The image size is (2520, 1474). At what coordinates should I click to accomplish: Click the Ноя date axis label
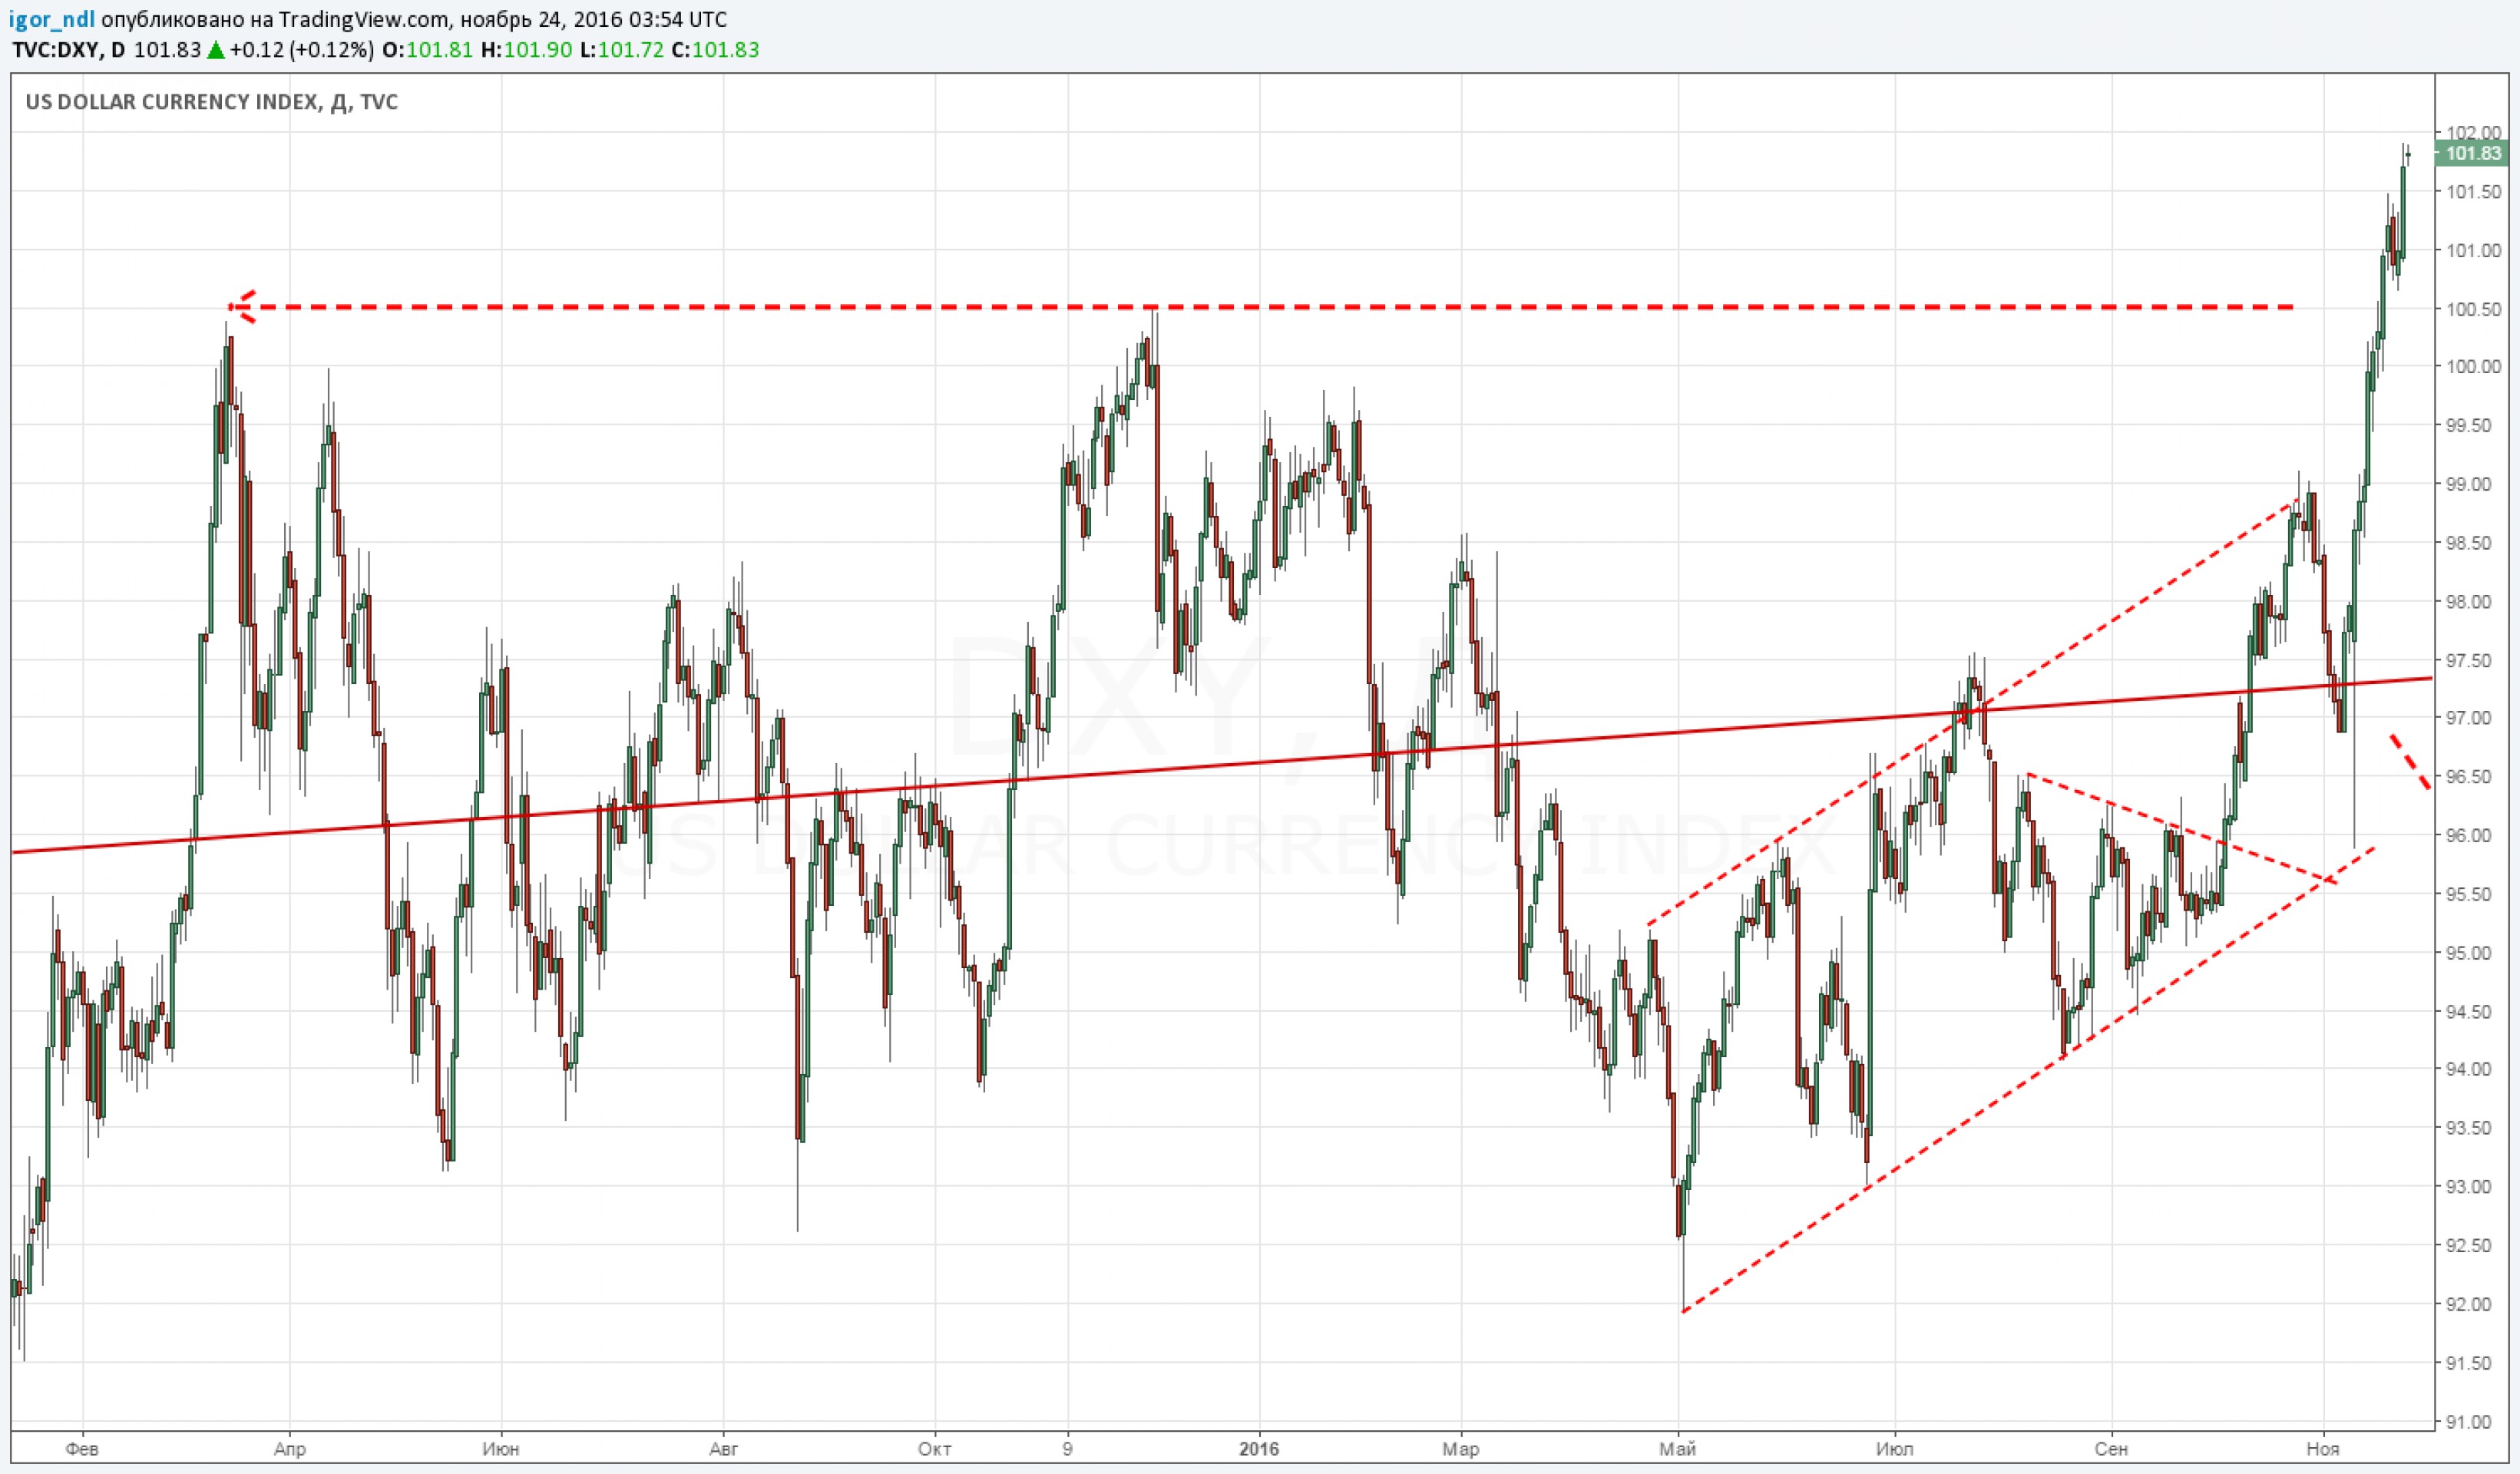[x=2322, y=1449]
